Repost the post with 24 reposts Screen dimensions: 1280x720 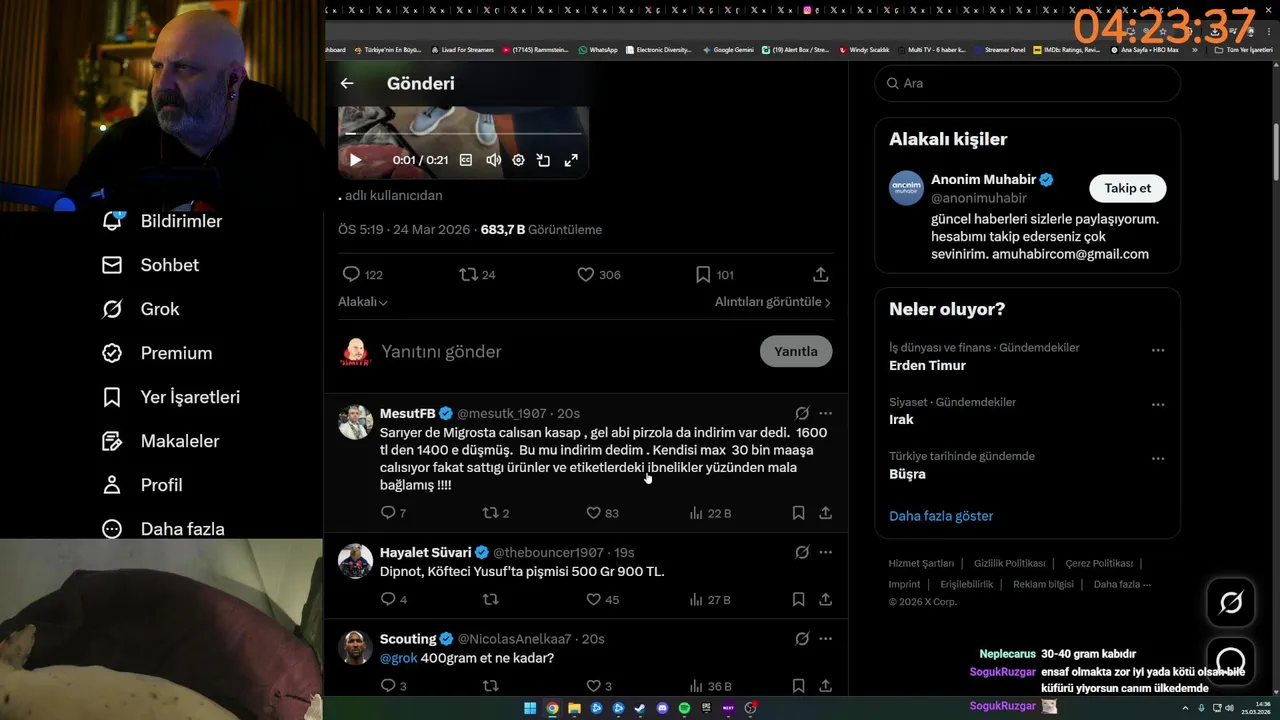[477, 274]
